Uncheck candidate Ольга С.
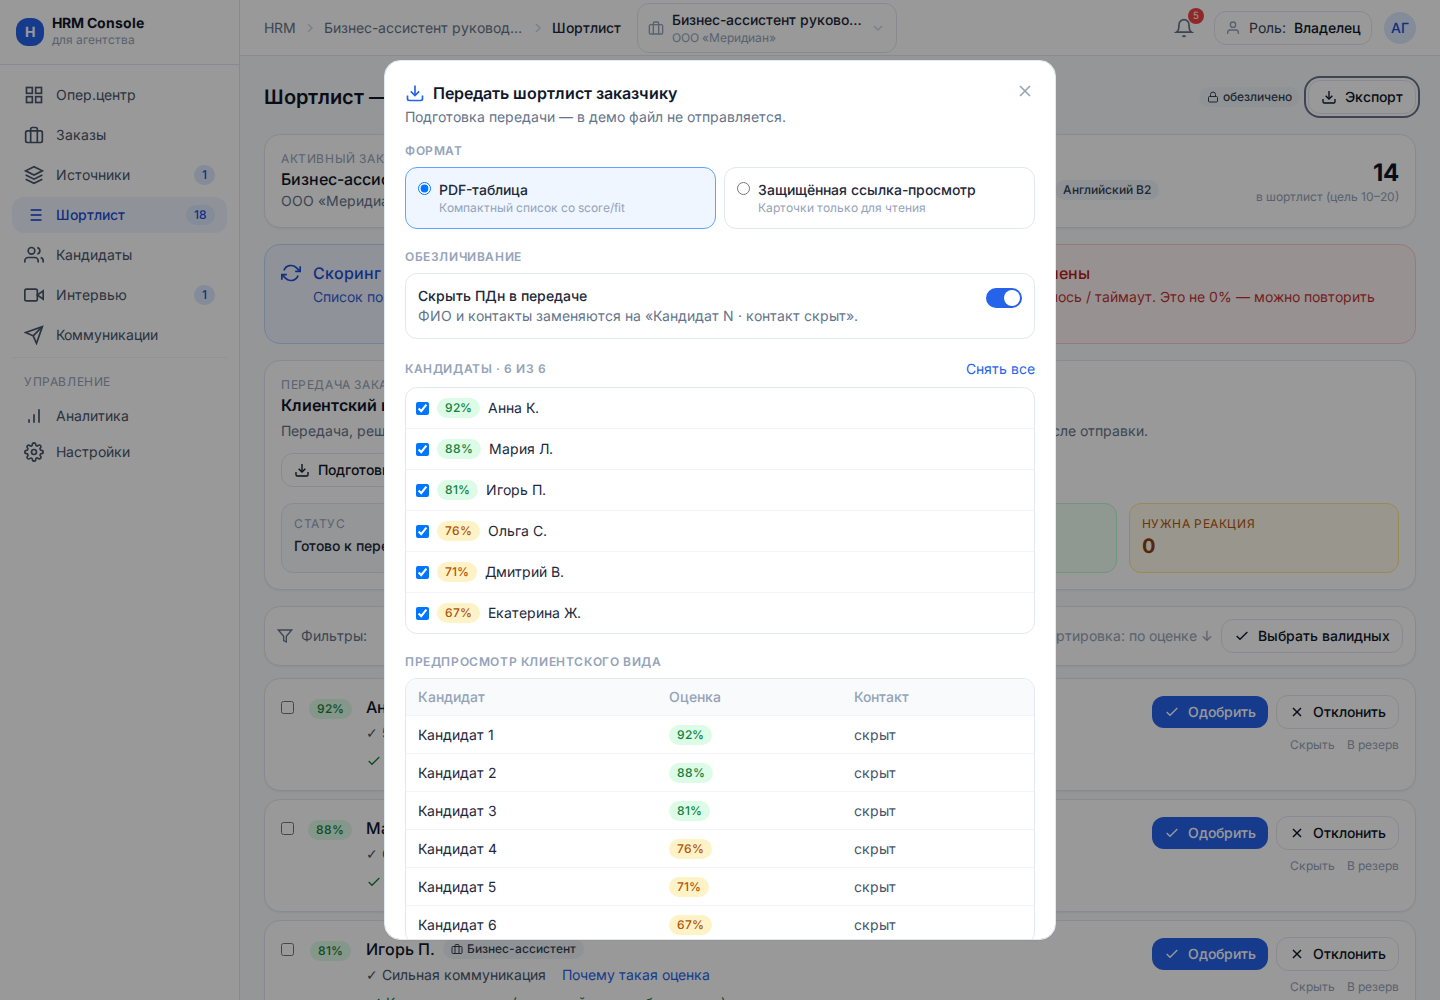 (x=423, y=531)
